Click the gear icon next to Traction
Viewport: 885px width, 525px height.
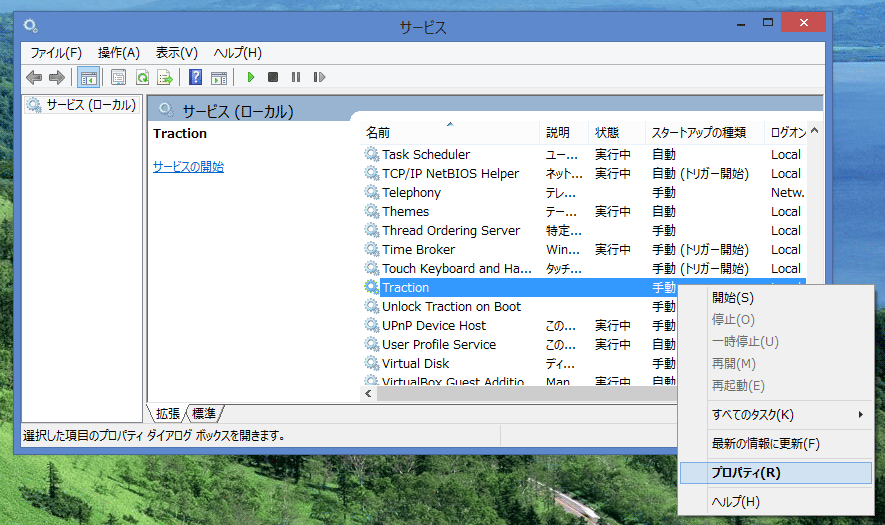click(x=371, y=287)
